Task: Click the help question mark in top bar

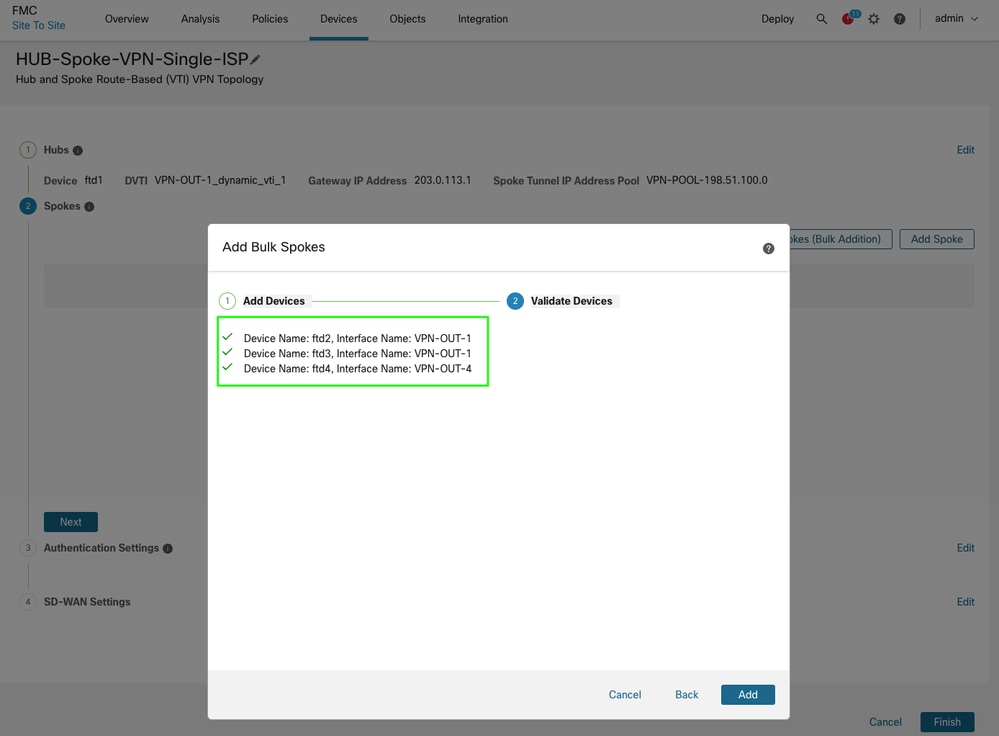Action: (x=899, y=19)
